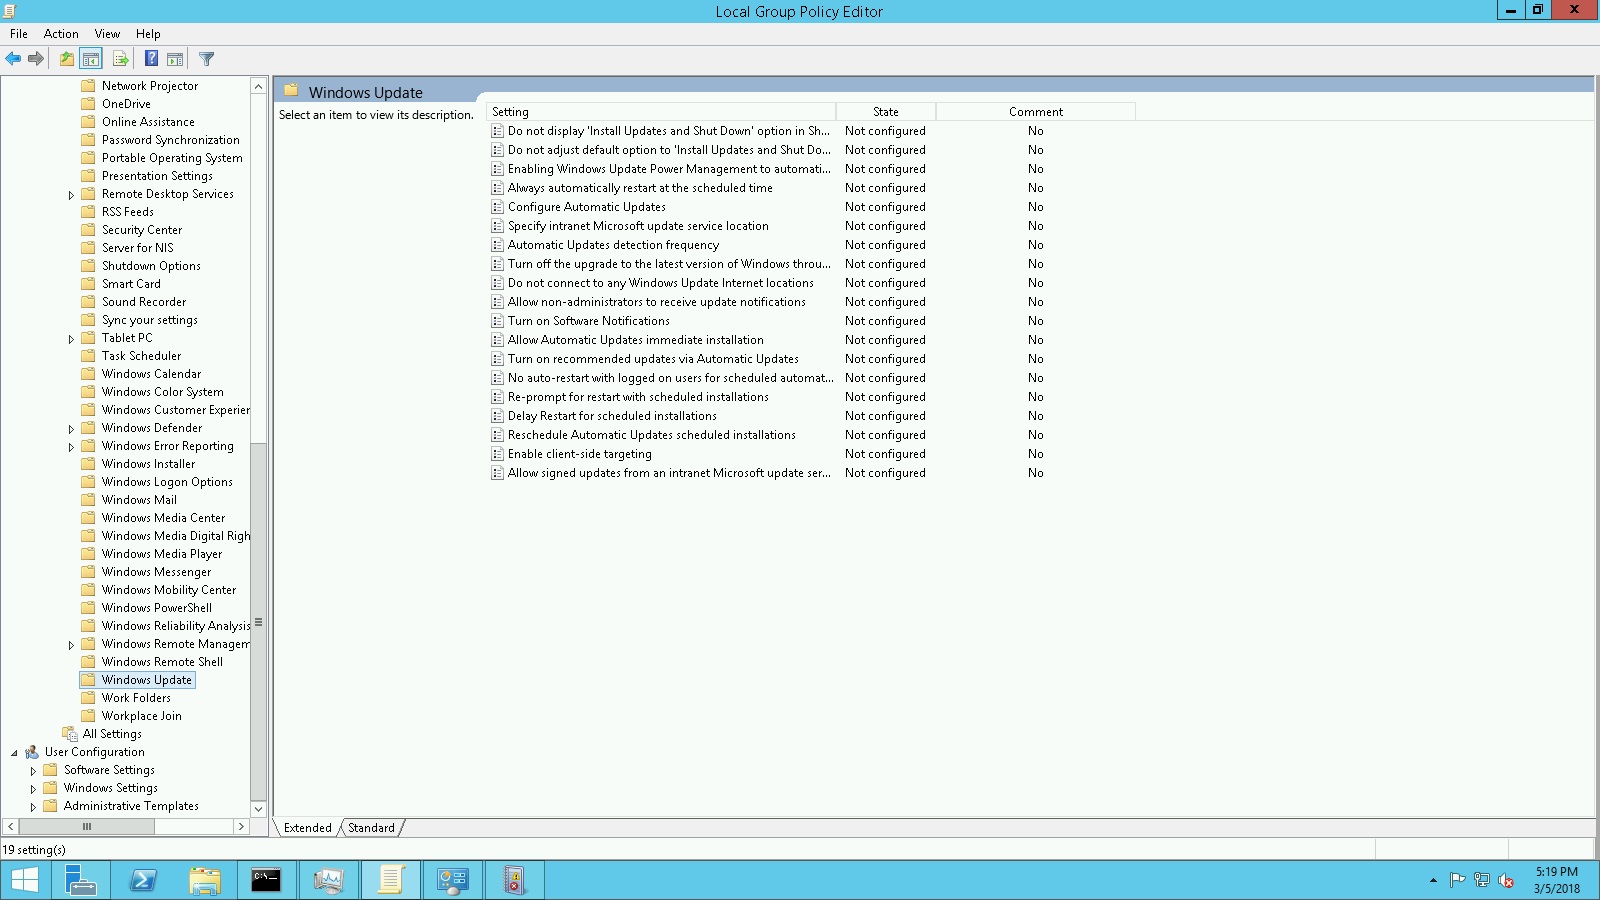Sort by the Setting column header
The width and height of the screenshot is (1600, 900).
661,112
